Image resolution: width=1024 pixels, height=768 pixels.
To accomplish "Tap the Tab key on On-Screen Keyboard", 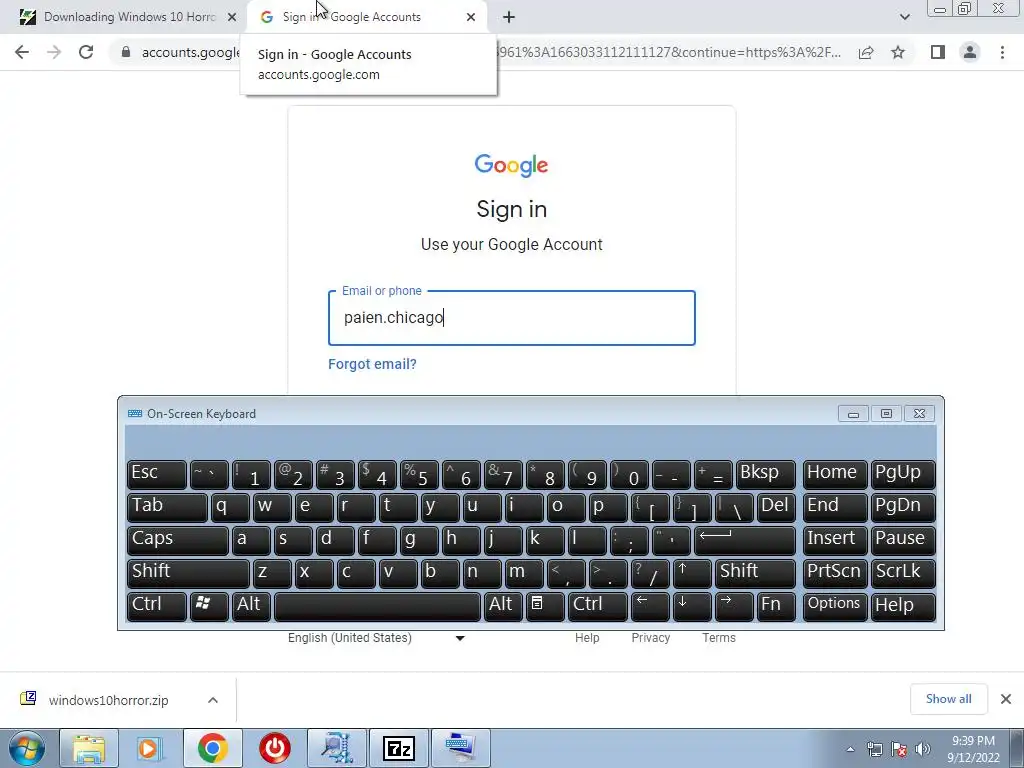I will 167,507.
